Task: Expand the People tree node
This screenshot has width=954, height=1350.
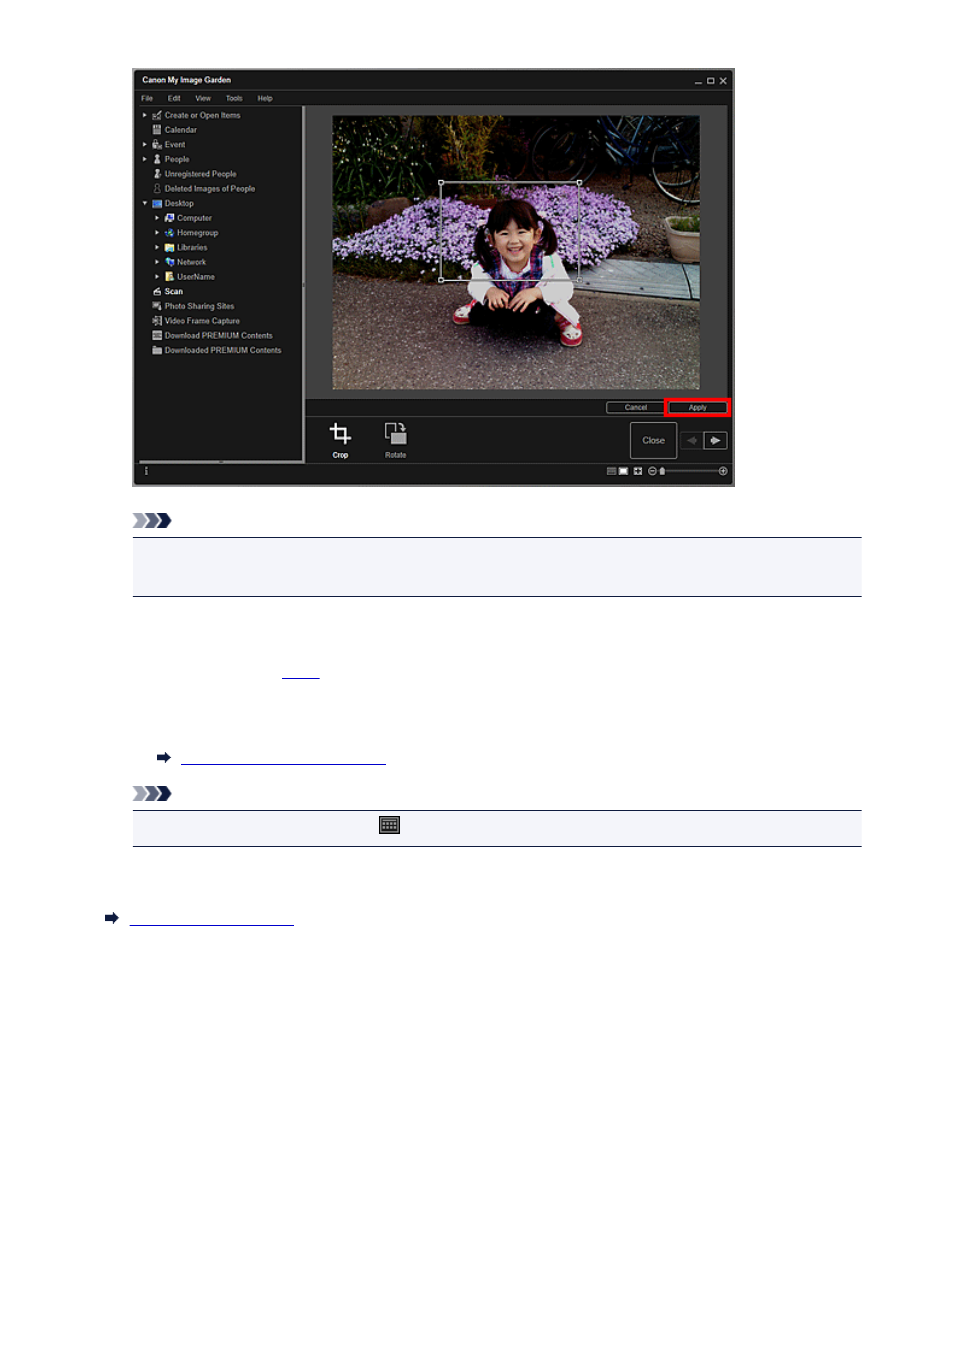Action: coord(145,159)
